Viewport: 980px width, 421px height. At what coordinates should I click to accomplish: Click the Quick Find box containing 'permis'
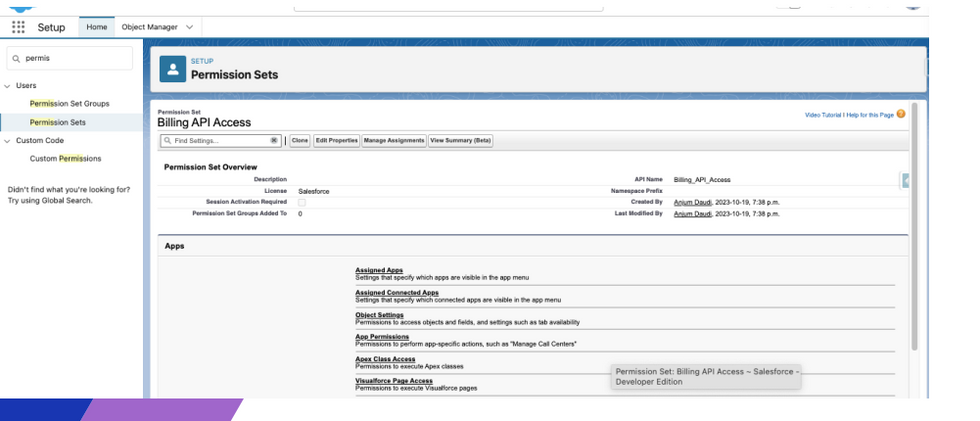[69, 58]
